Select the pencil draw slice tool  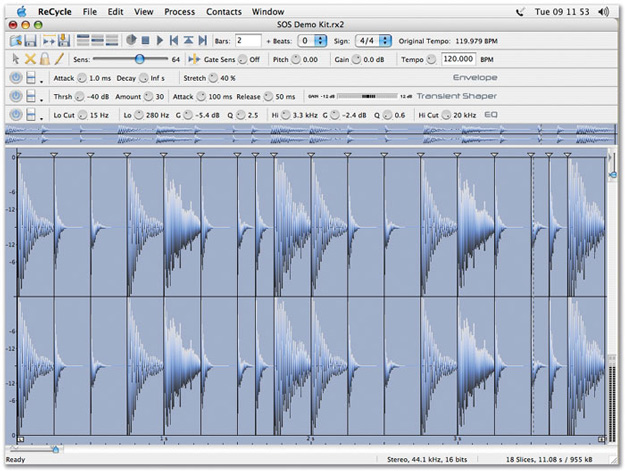click(x=59, y=59)
